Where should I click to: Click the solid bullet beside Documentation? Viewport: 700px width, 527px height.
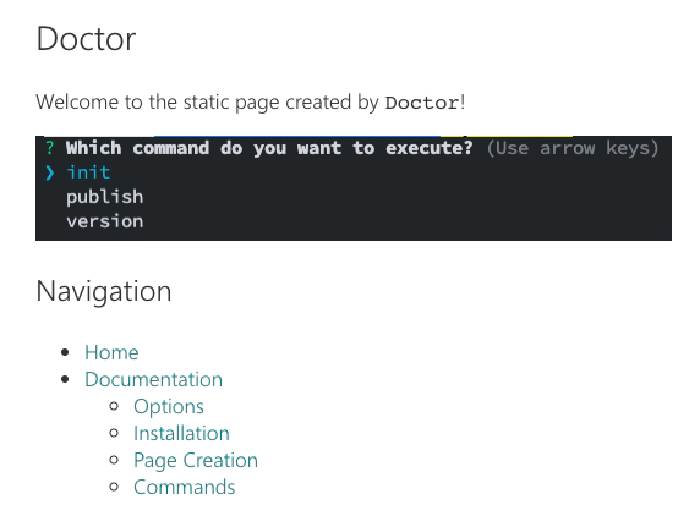pos(65,379)
